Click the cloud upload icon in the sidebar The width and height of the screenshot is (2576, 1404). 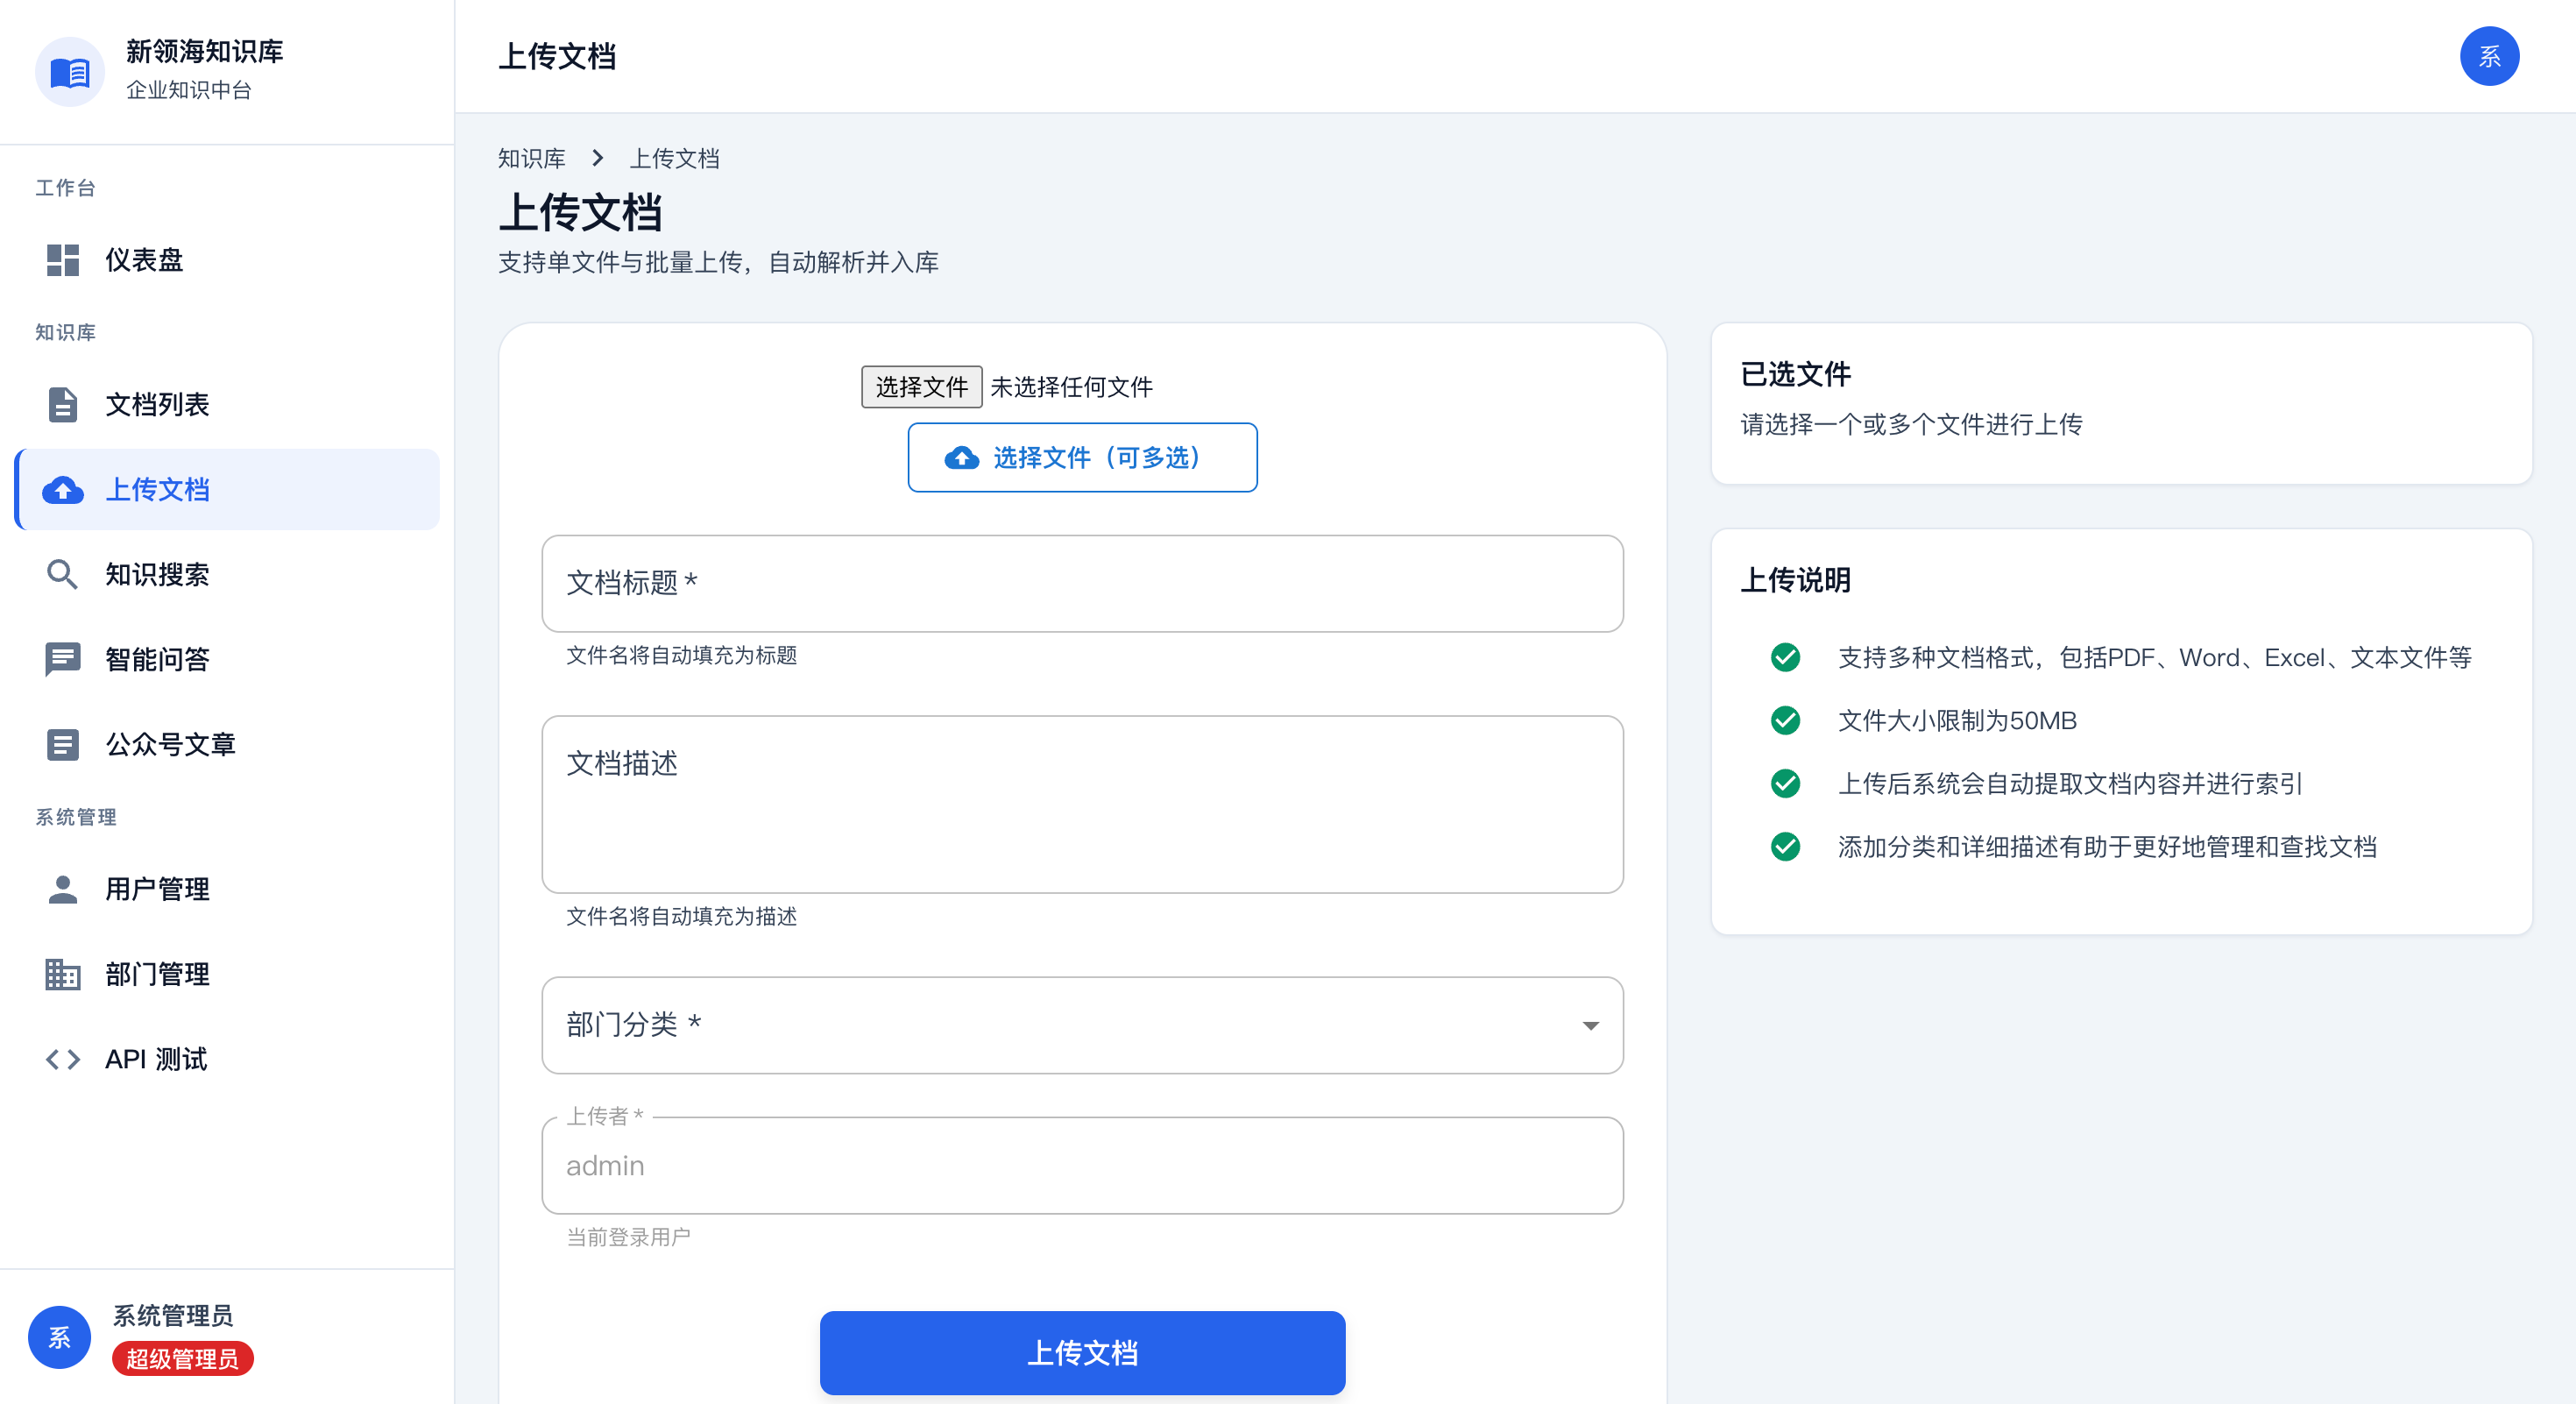click(62, 489)
